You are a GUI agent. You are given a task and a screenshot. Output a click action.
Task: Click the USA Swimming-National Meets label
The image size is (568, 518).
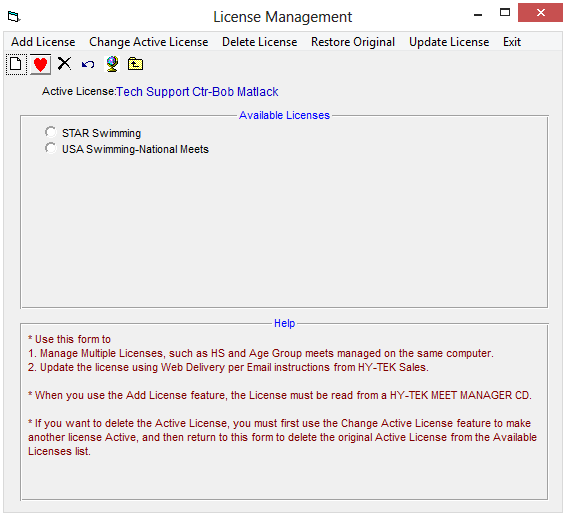(x=135, y=149)
